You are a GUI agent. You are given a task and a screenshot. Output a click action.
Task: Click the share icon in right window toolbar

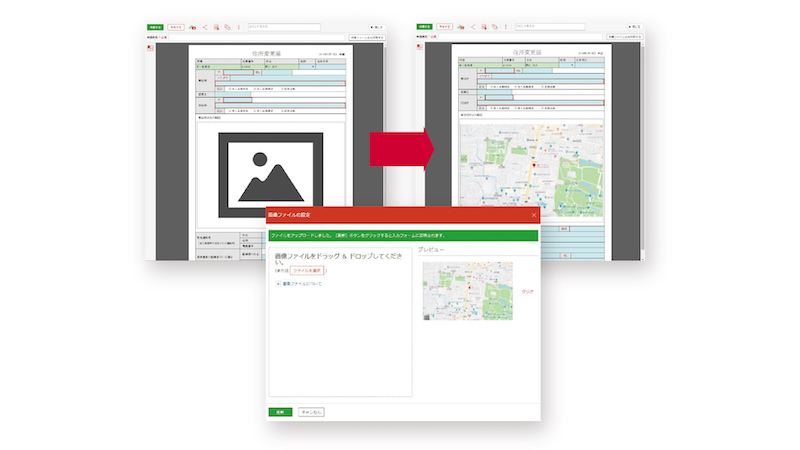point(474,28)
